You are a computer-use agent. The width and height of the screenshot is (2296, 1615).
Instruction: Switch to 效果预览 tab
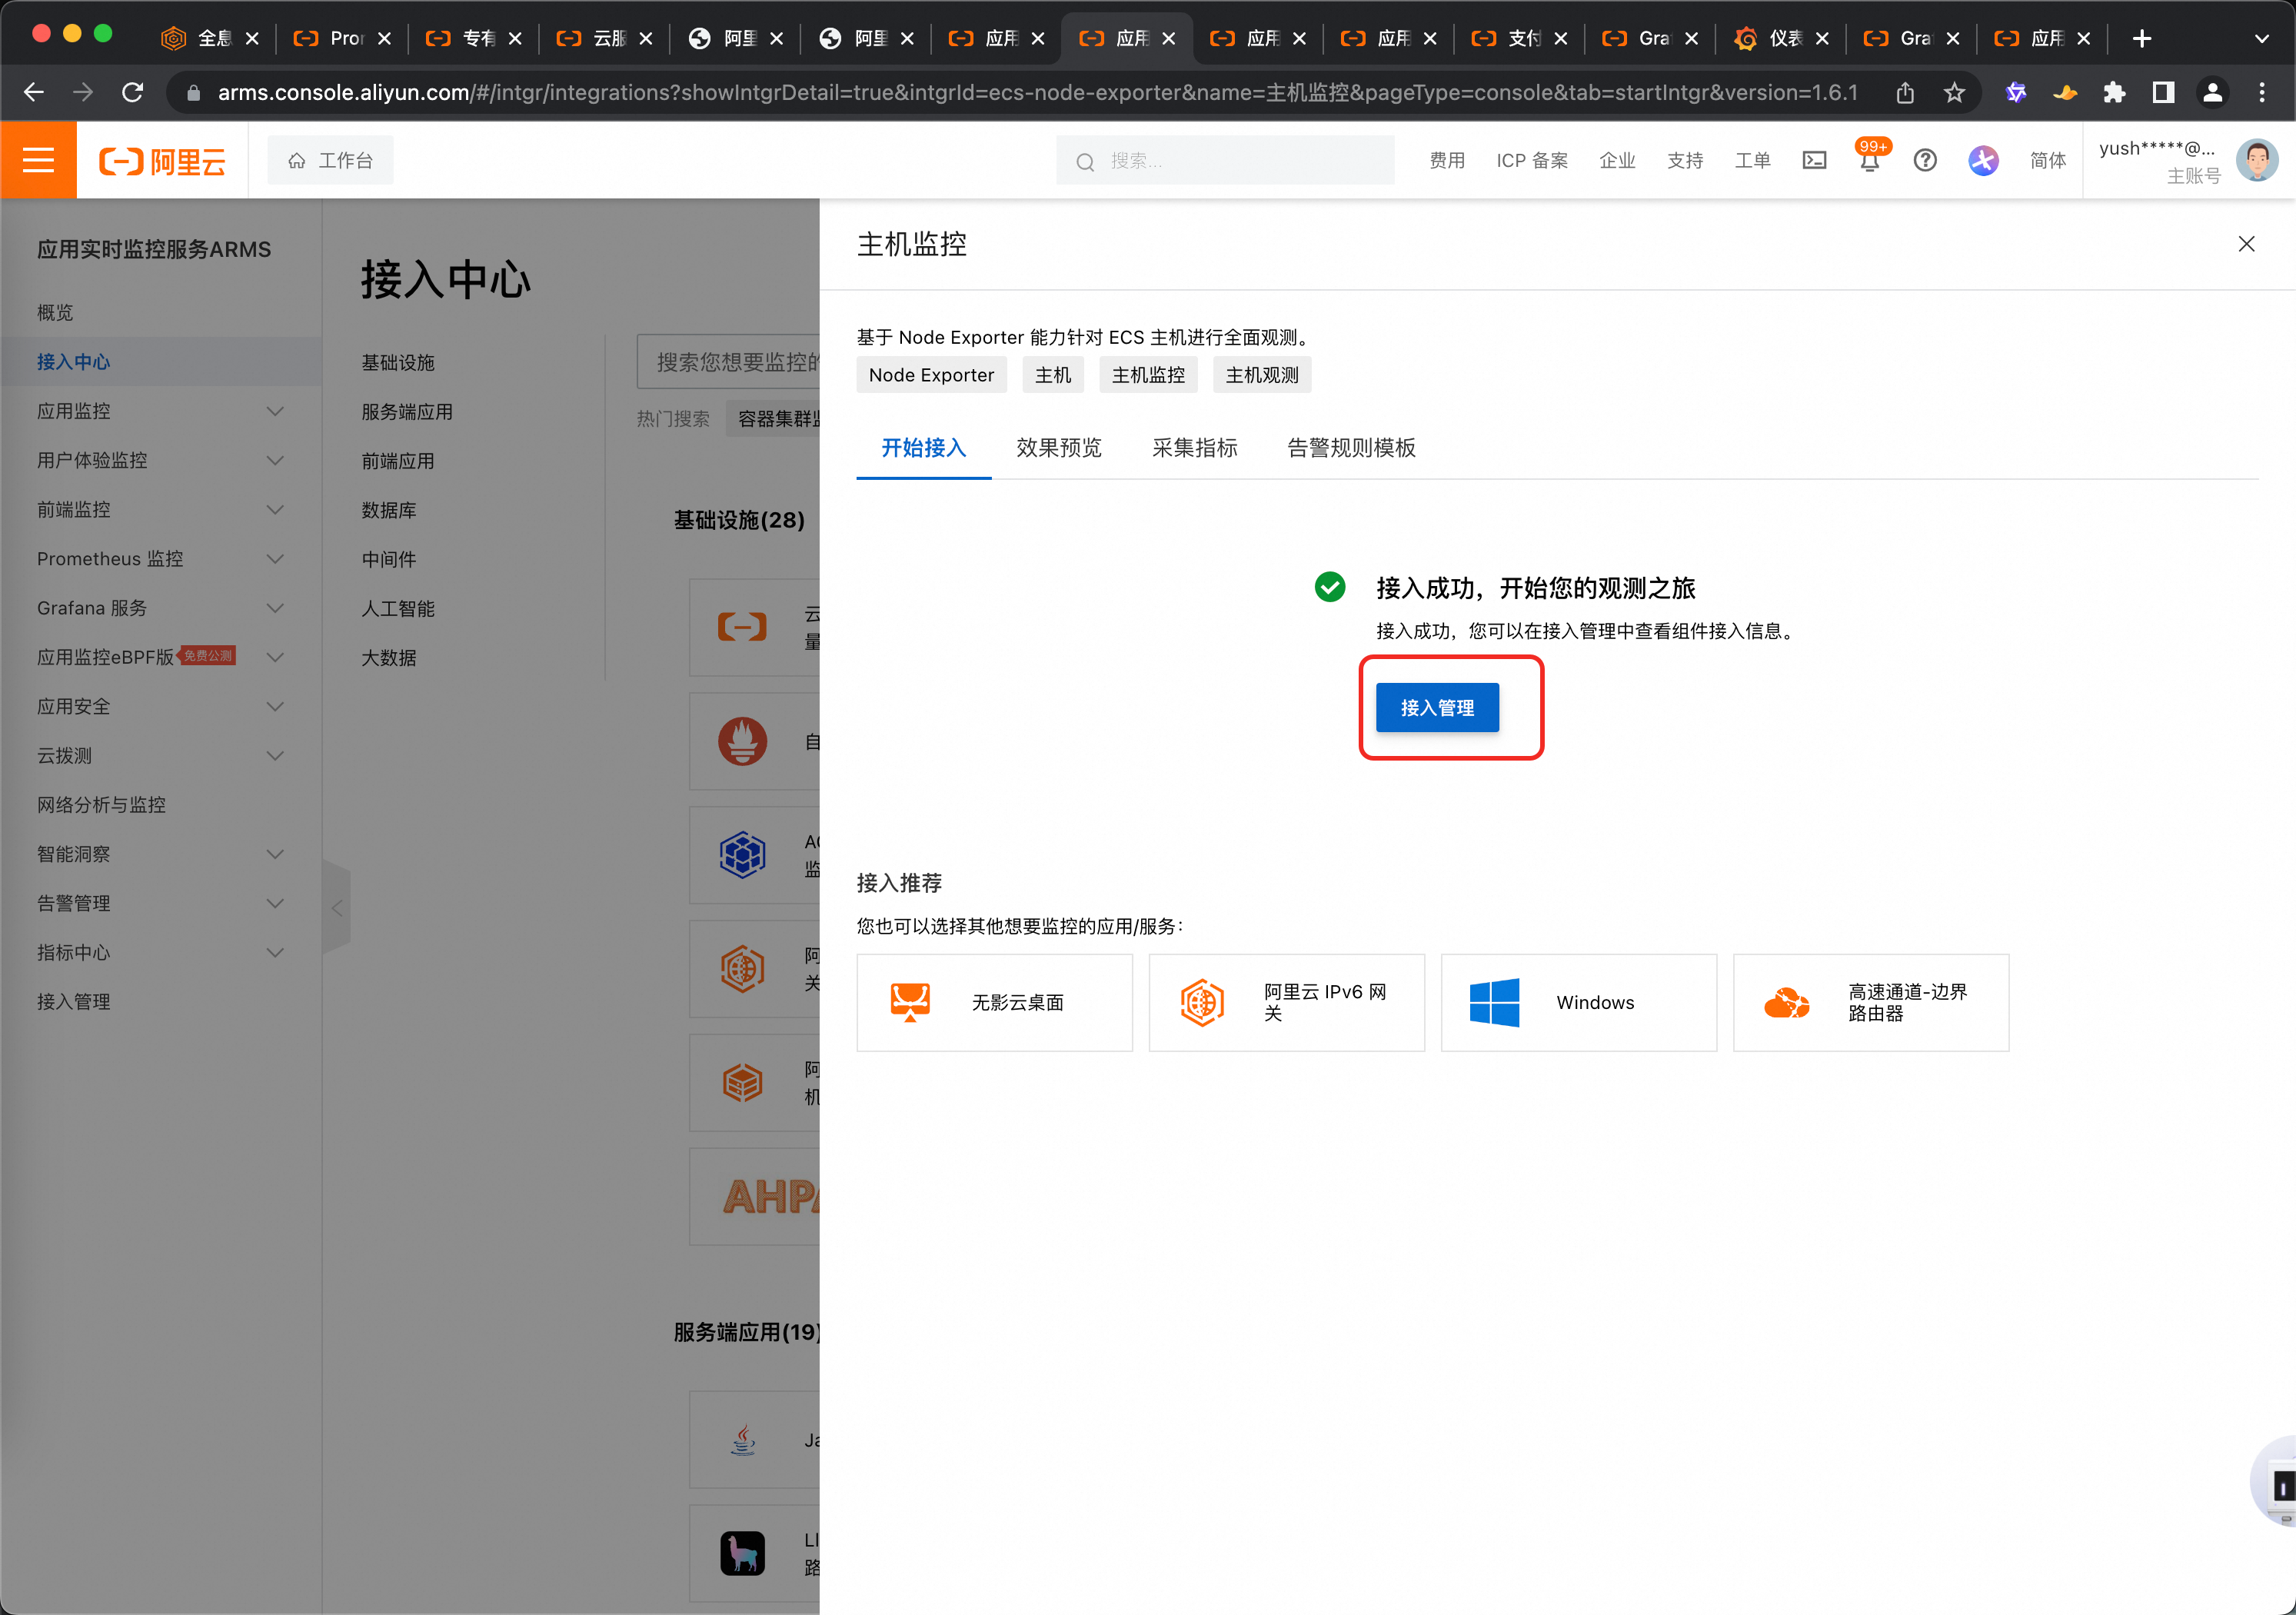[1058, 448]
